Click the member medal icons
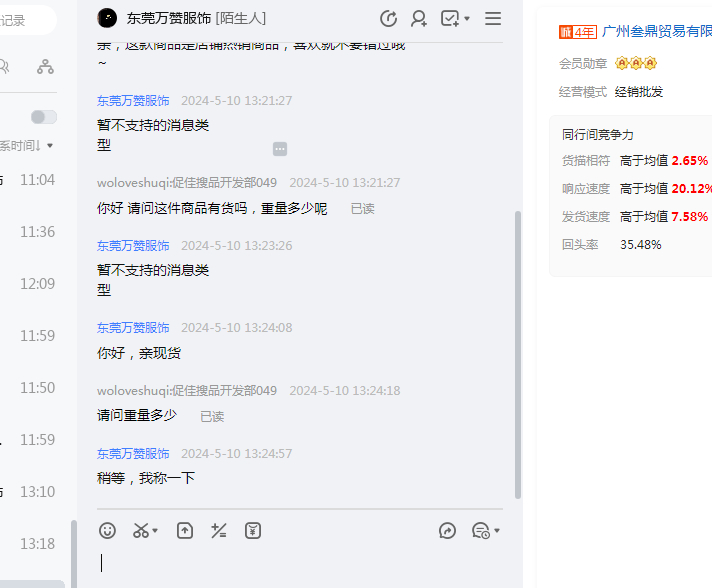 click(636, 63)
